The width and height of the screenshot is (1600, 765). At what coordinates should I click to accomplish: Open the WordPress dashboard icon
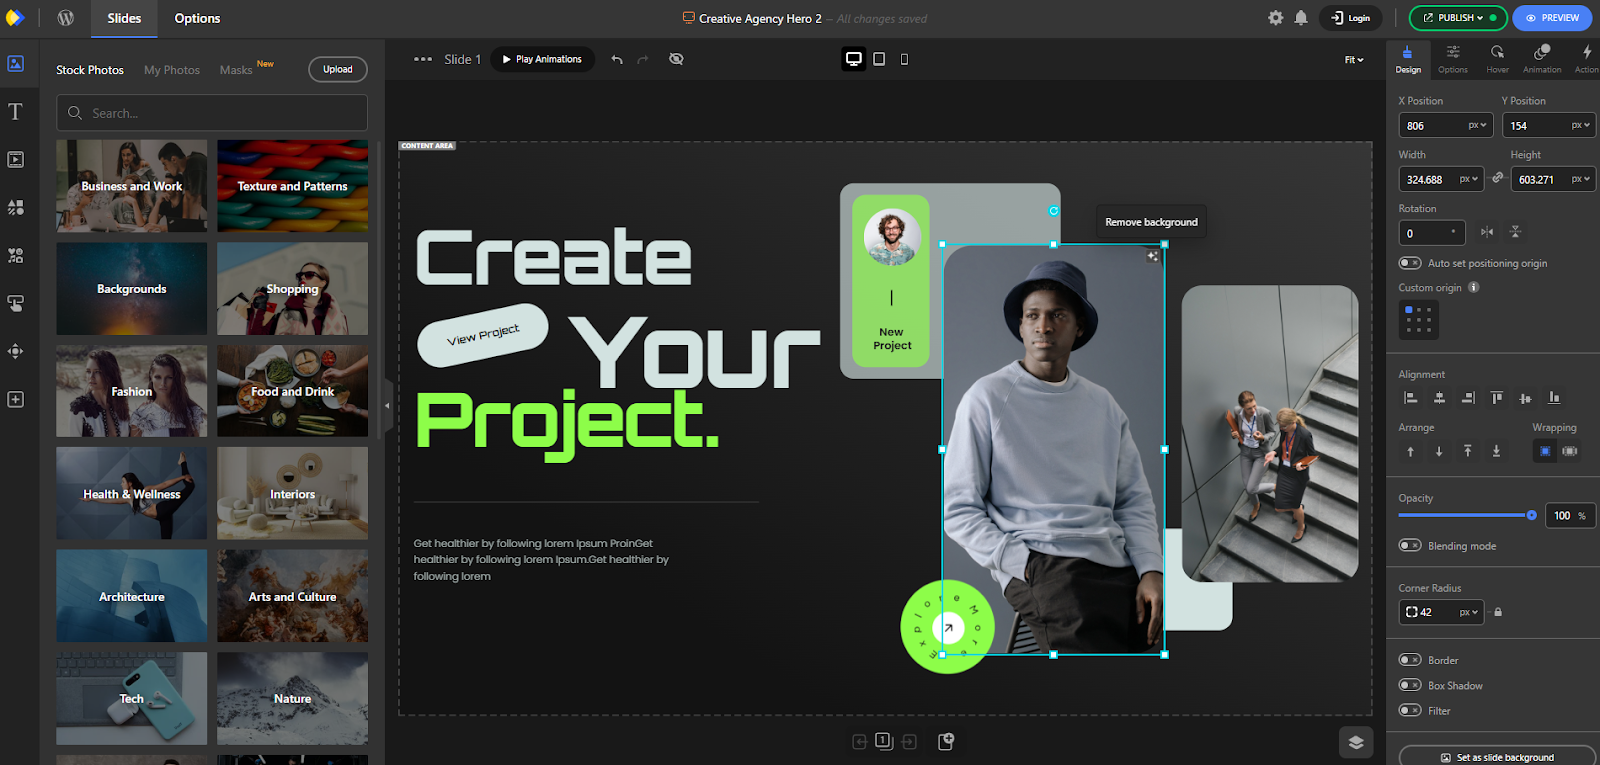click(x=66, y=18)
